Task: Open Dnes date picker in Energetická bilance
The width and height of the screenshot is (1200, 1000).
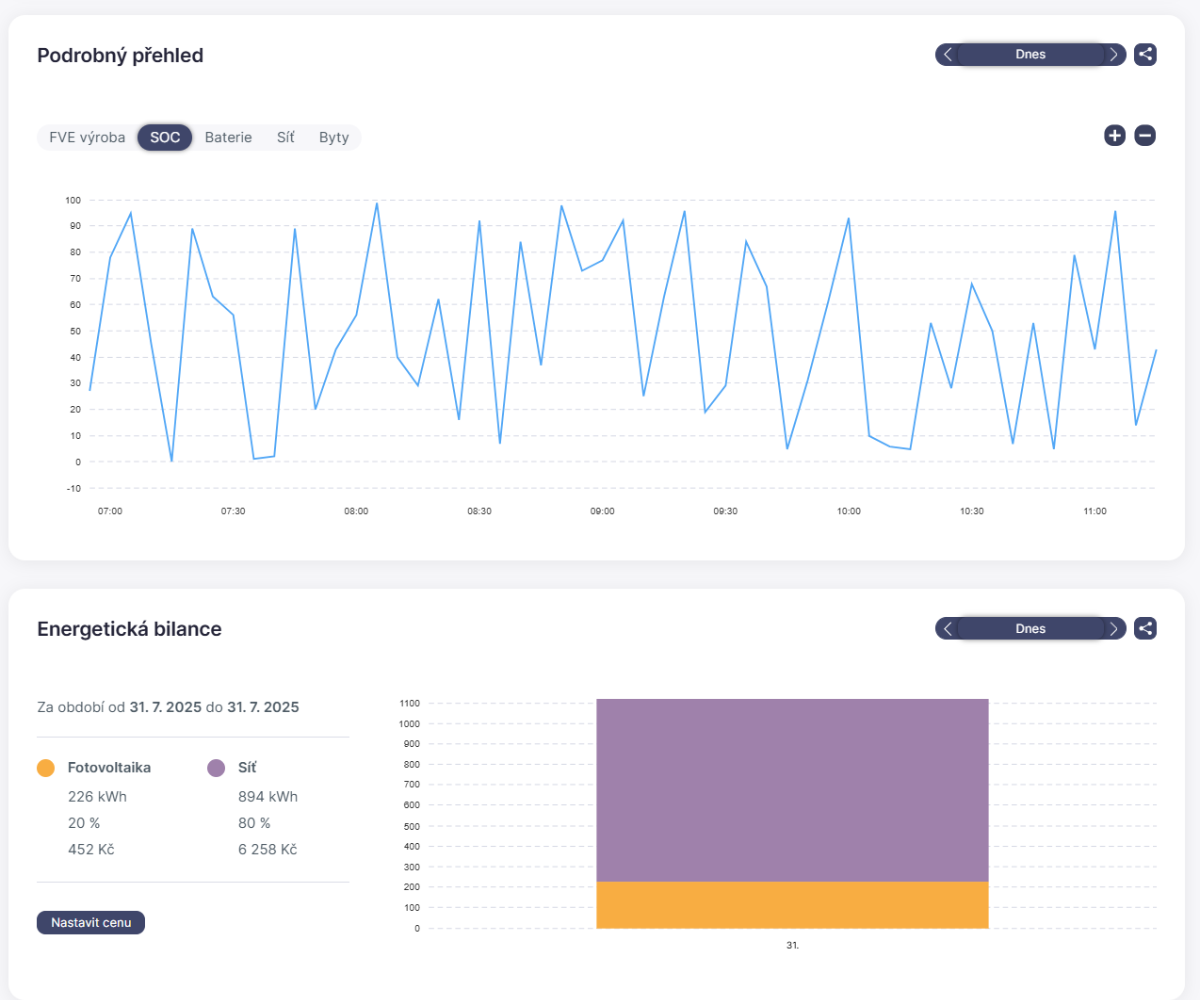Action: (x=1030, y=629)
